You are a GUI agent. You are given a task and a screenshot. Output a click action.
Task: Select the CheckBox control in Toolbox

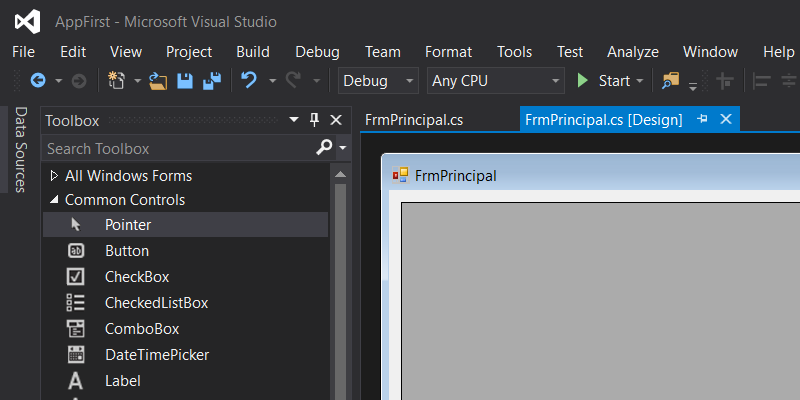coord(136,277)
